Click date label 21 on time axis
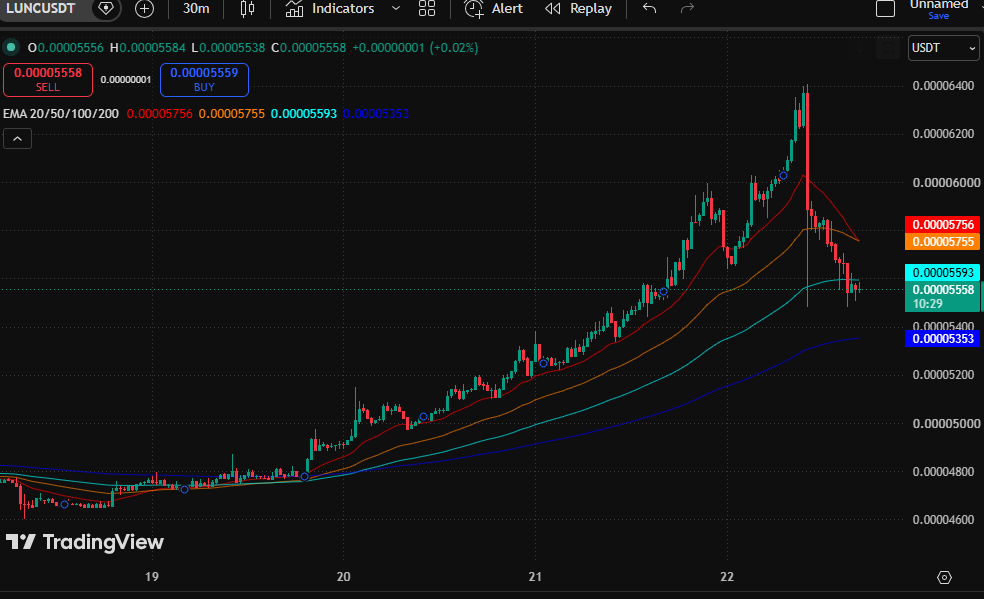Image resolution: width=984 pixels, height=599 pixels. point(535,577)
